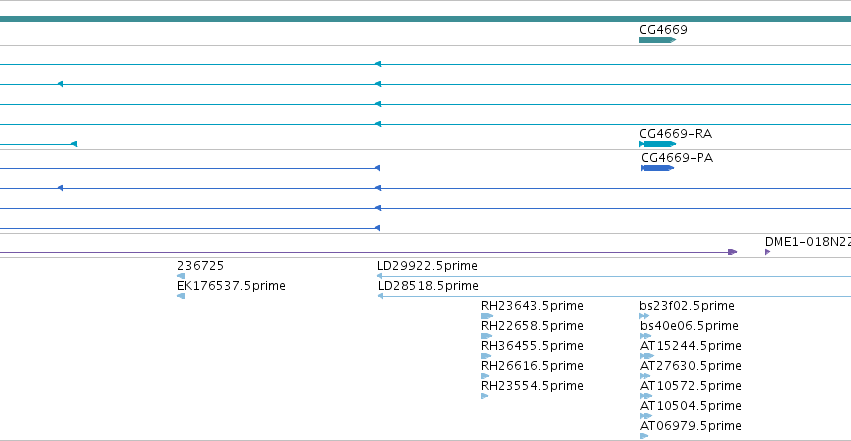Select the RH26616.5prime label
The image size is (851, 441).
pyautogui.click(x=532, y=366)
